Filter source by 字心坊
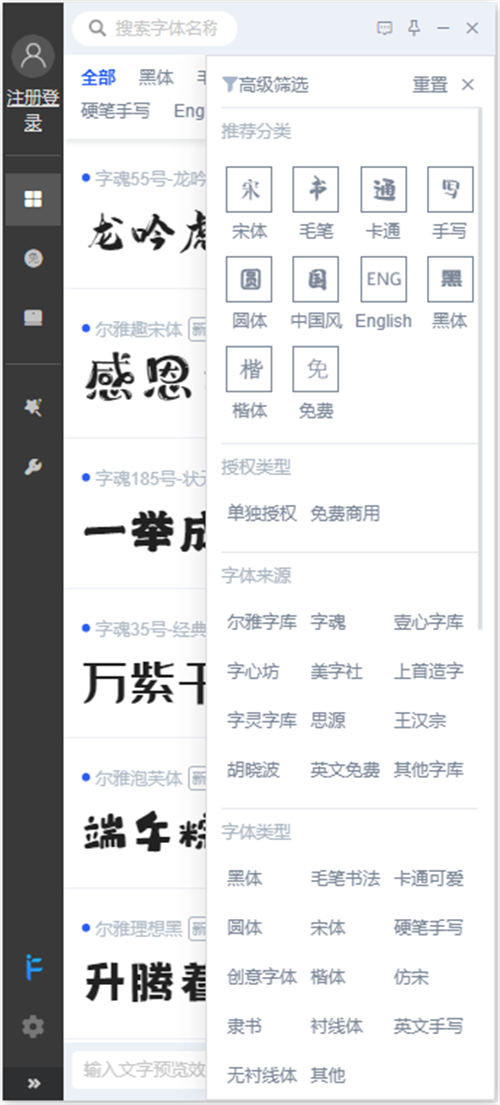Viewport: 500px width, 1105px height. [254, 672]
